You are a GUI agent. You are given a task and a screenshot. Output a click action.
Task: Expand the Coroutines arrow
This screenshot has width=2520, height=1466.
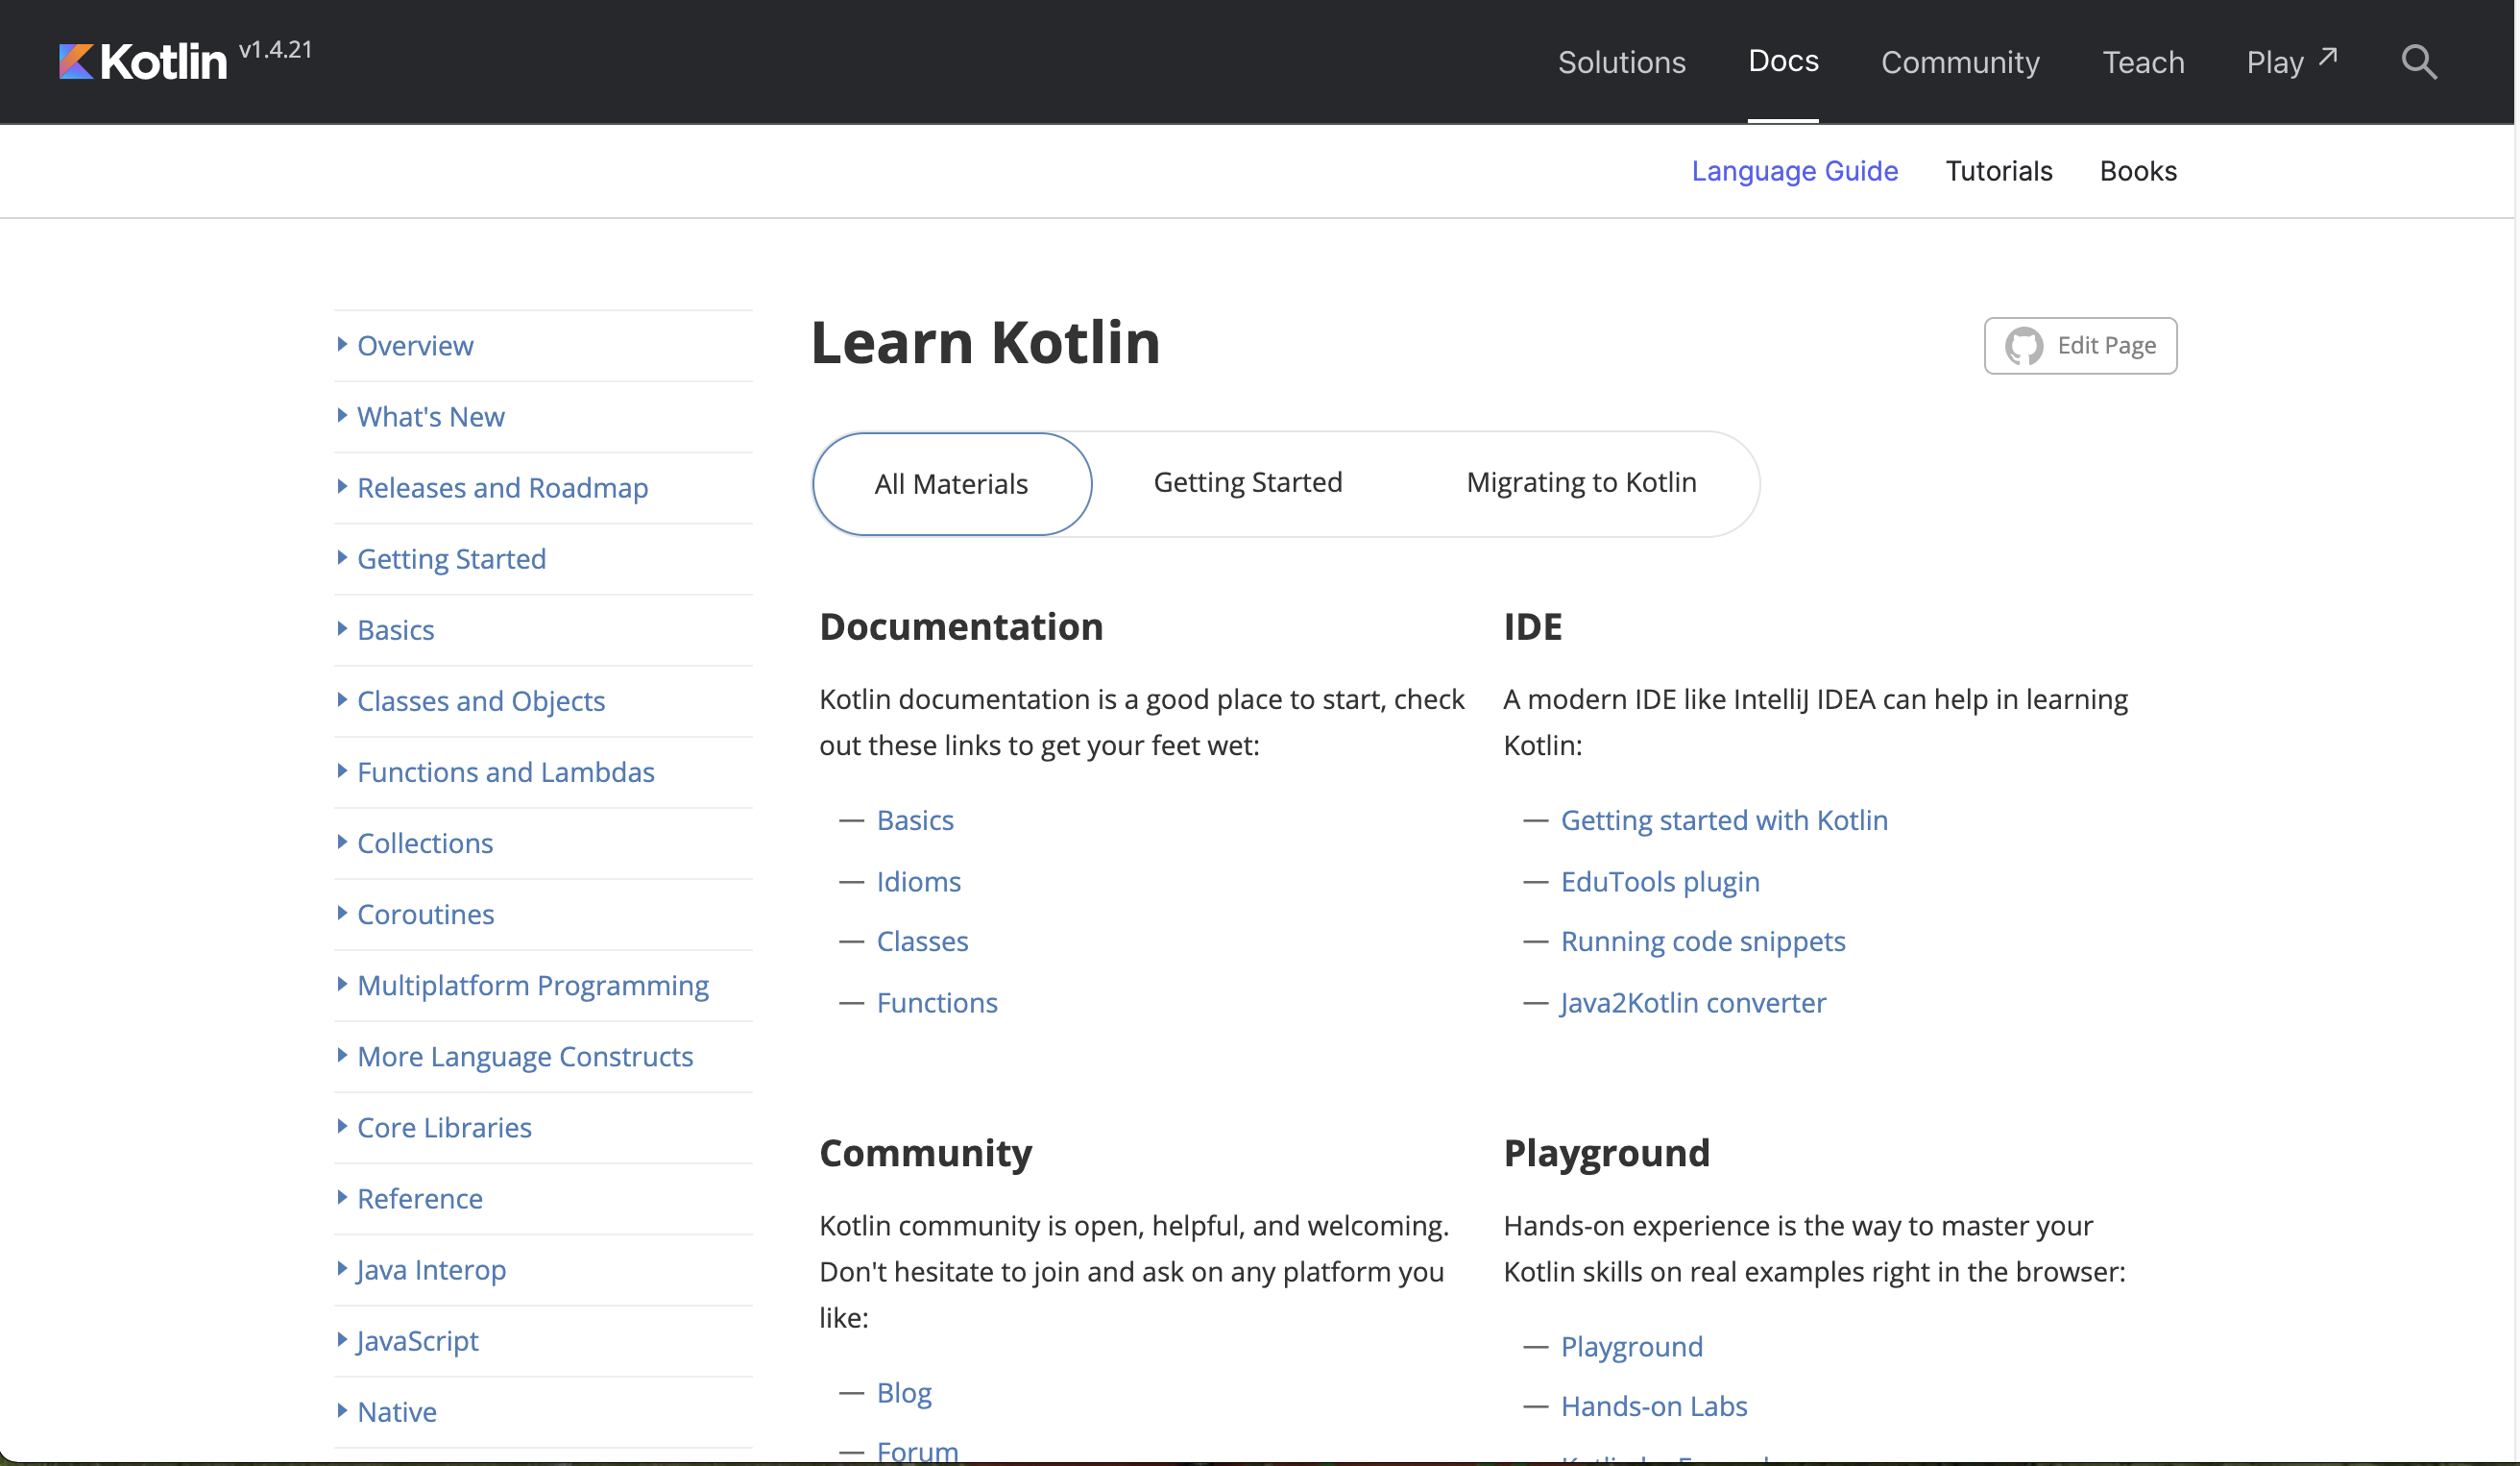coord(342,913)
